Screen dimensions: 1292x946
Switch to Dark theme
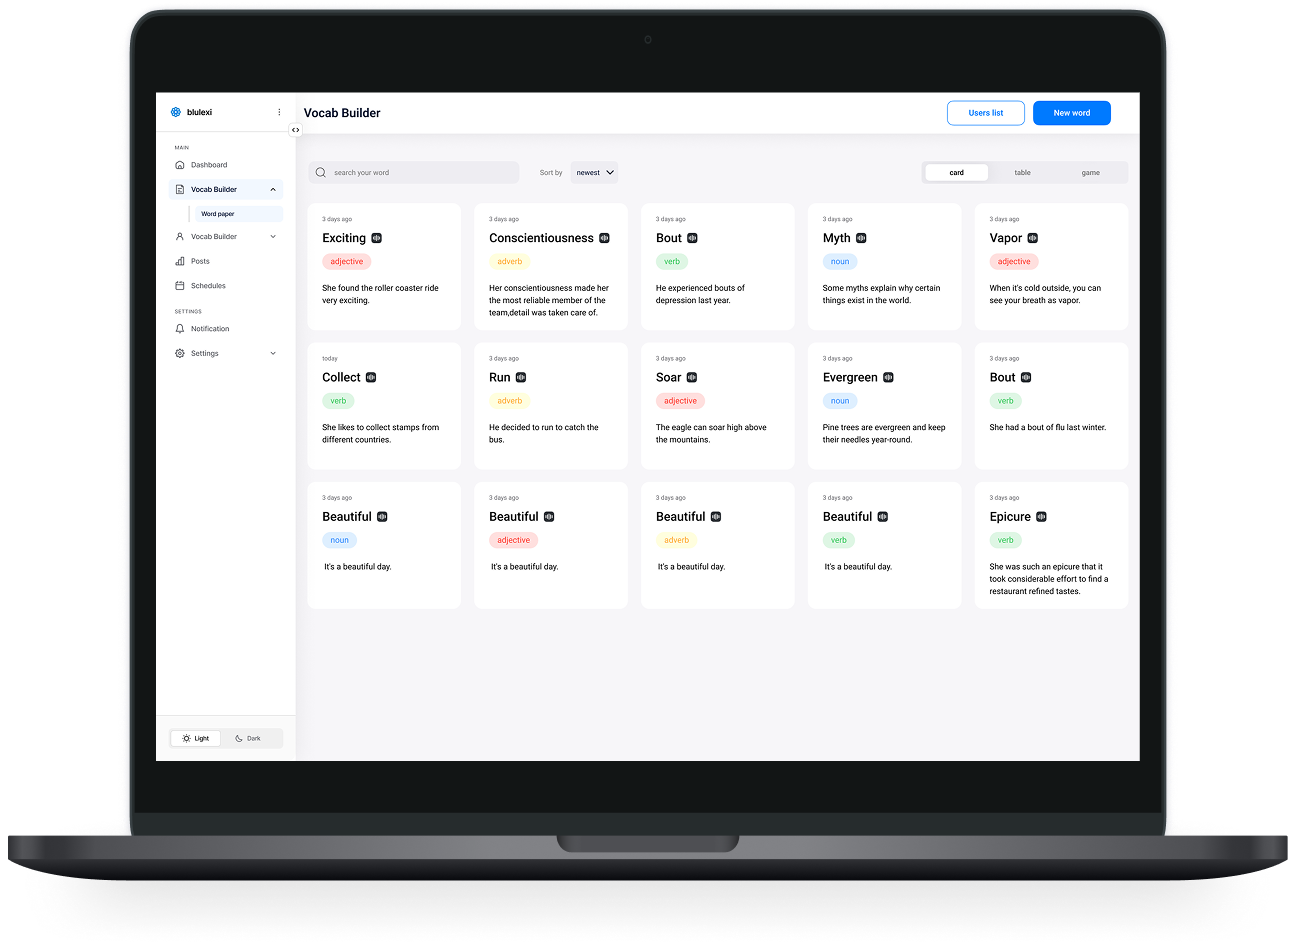click(249, 739)
